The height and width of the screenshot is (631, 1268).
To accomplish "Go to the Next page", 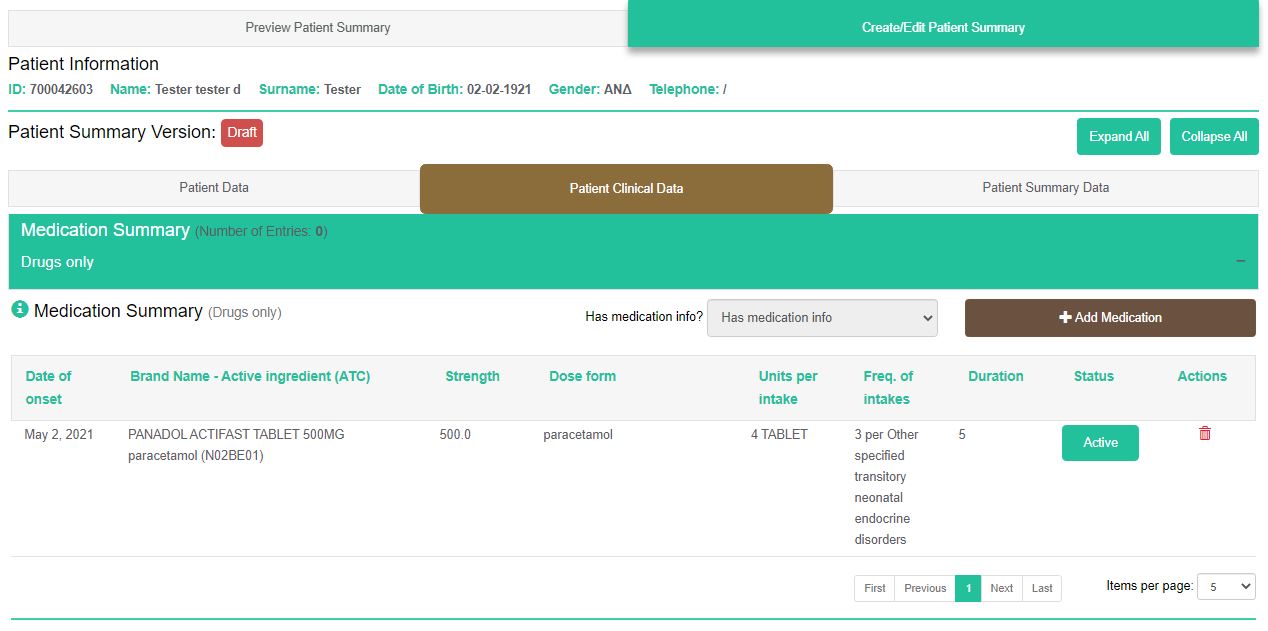I will (x=1001, y=589).
